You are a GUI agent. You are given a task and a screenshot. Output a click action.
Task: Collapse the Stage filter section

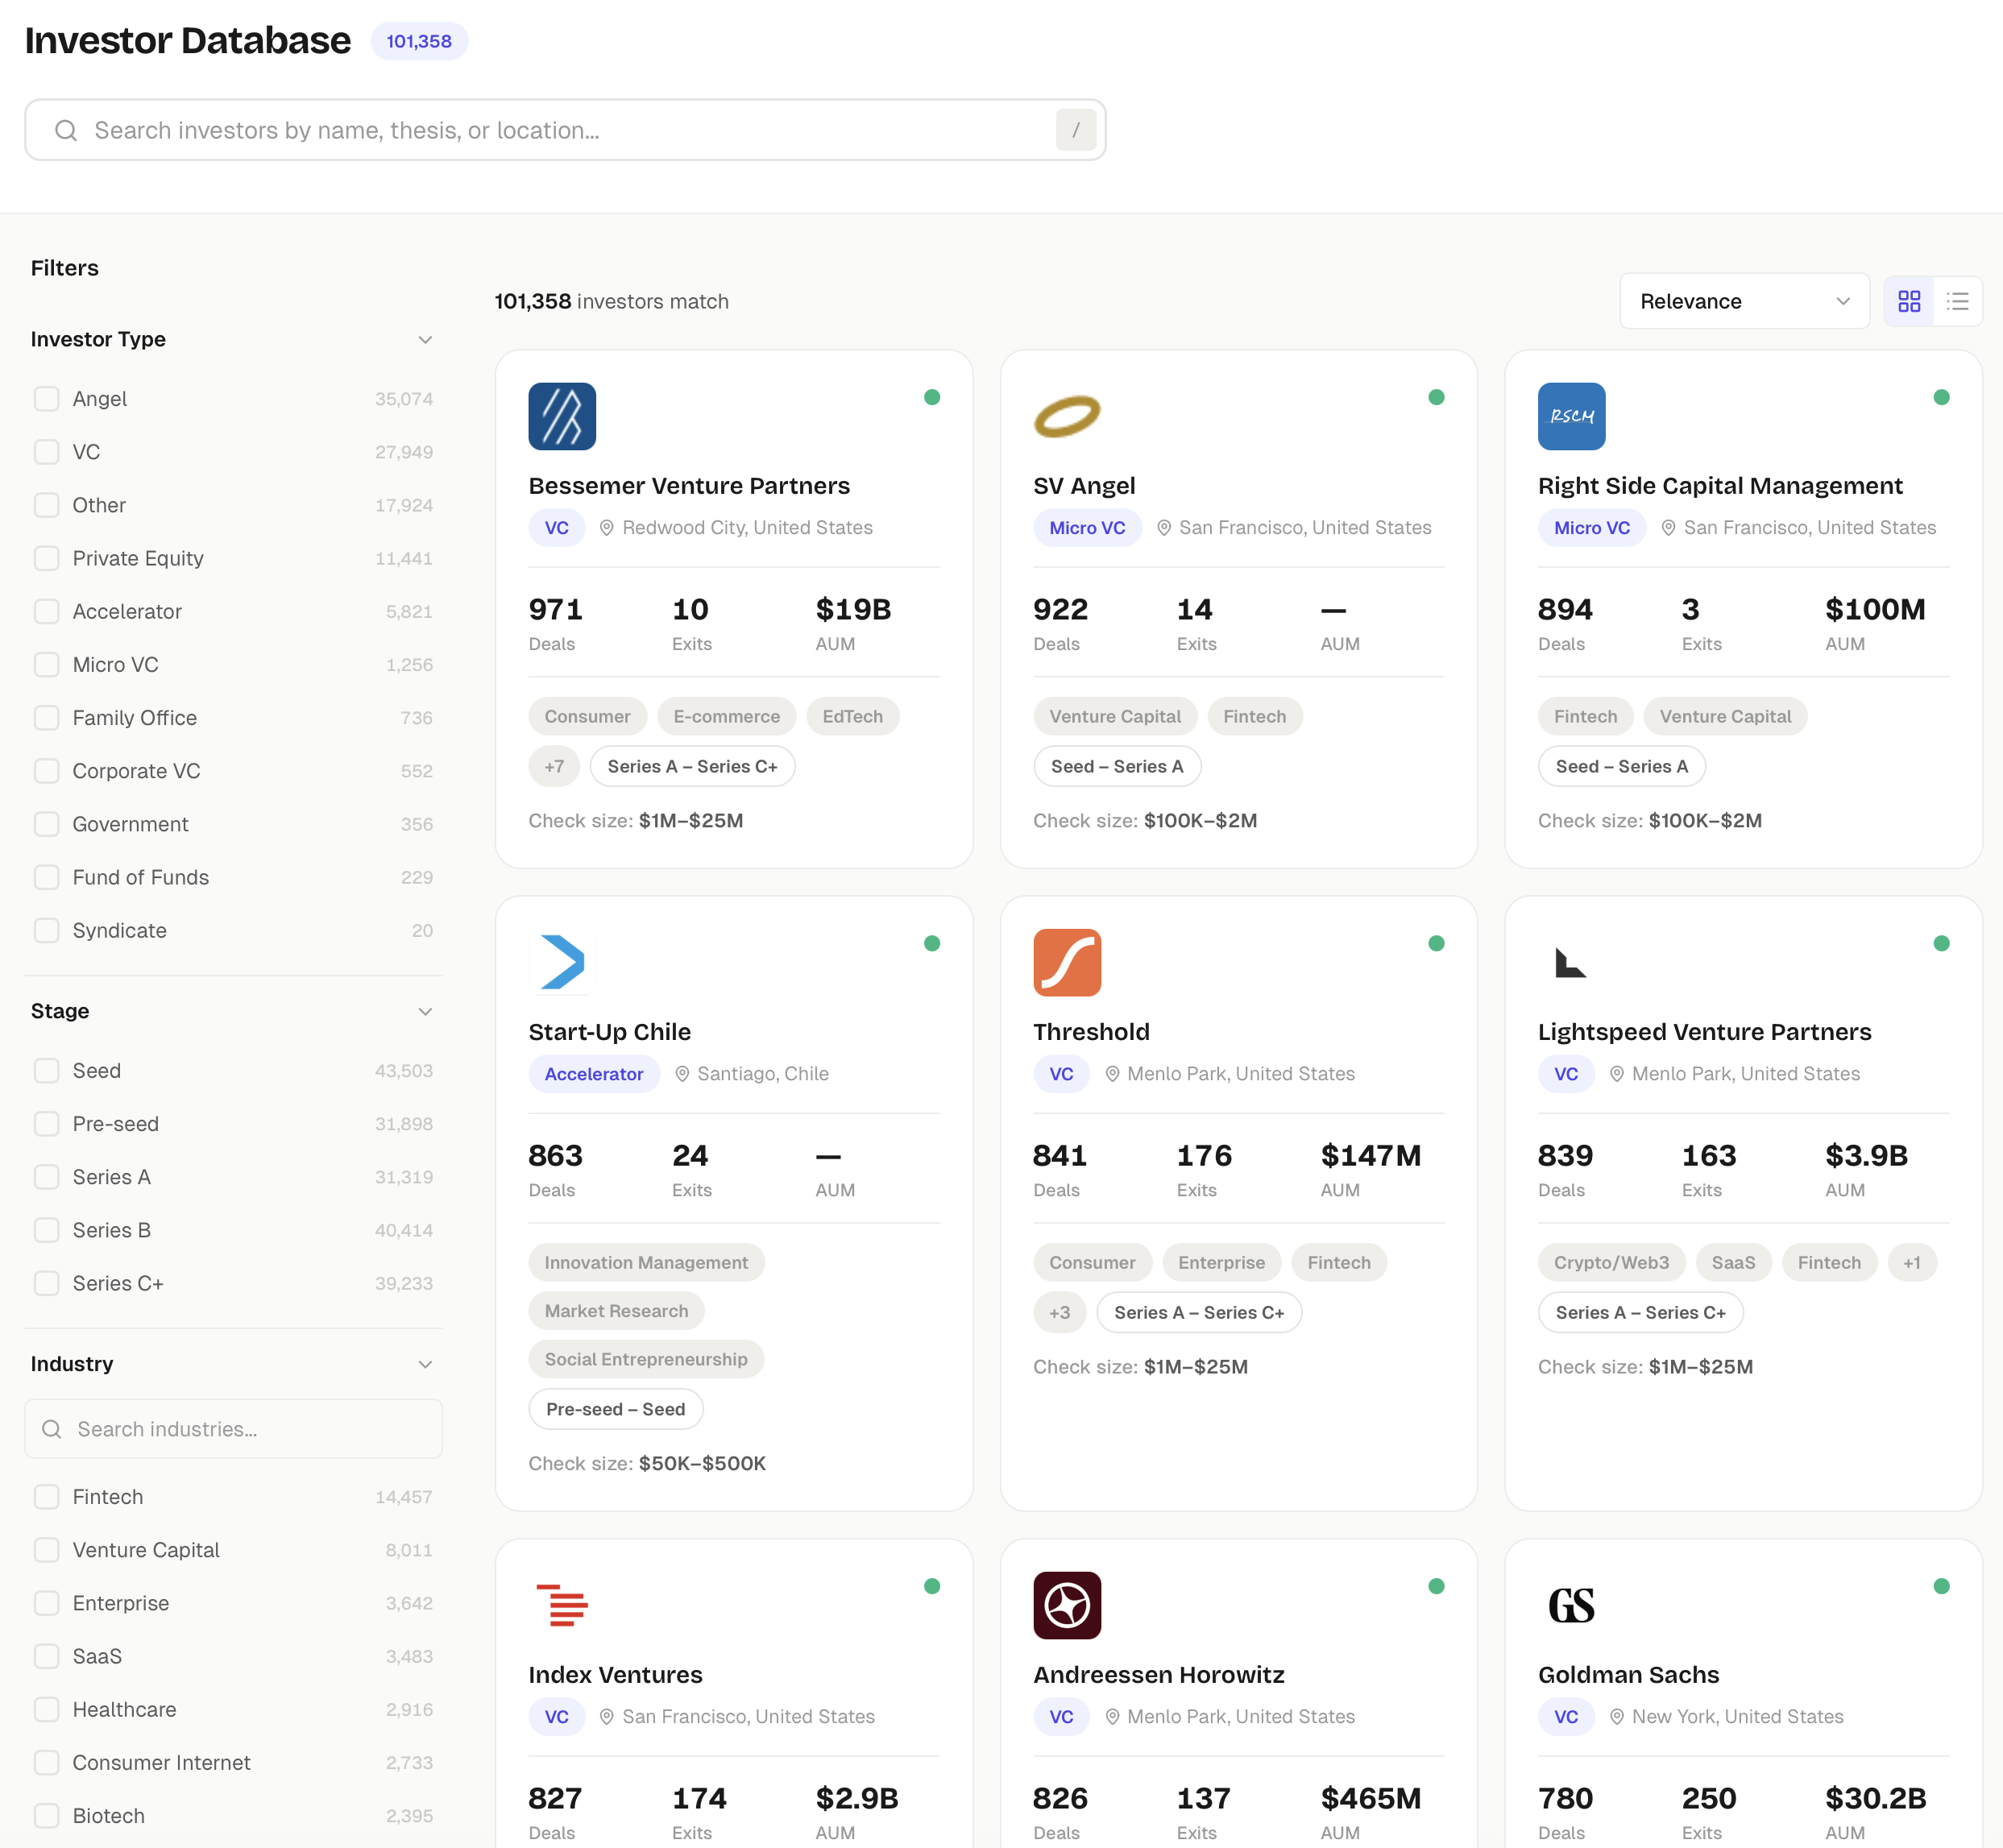[426, 1011]
